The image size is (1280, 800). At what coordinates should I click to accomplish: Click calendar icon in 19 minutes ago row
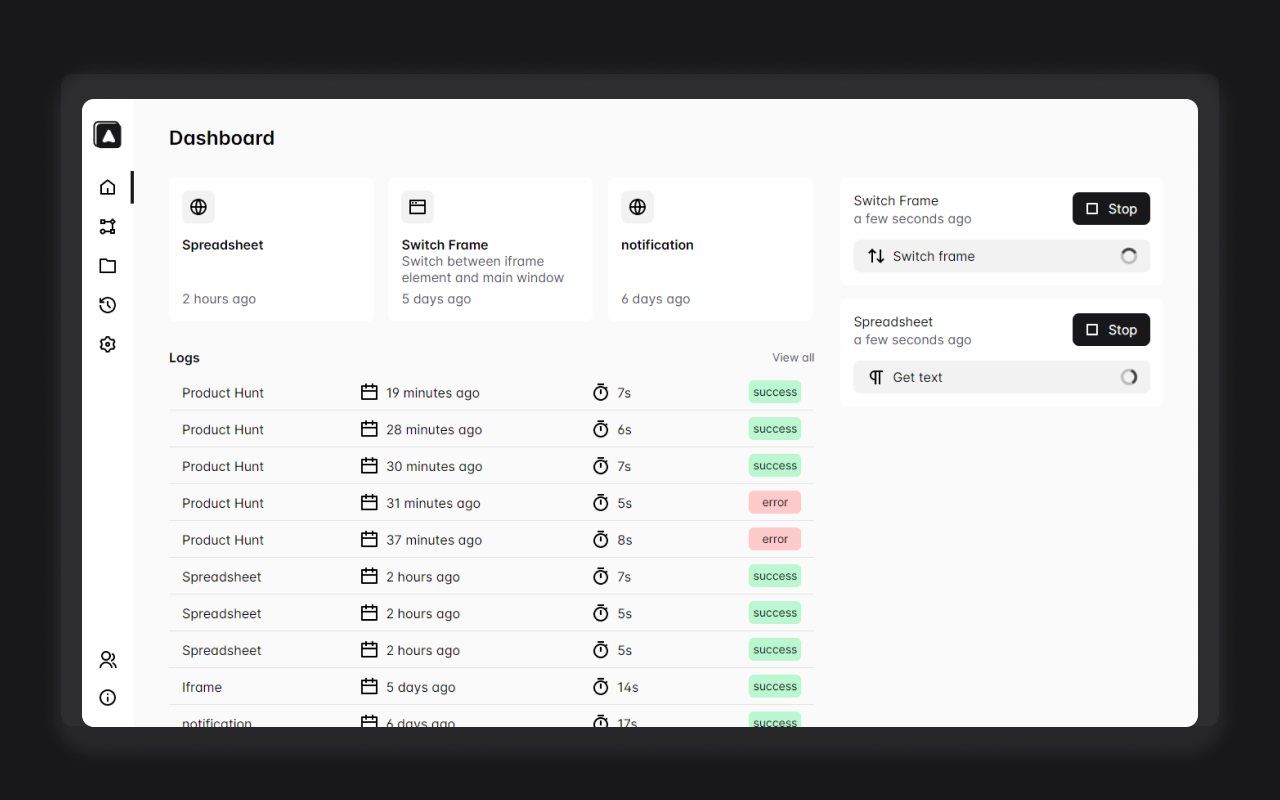pyautogui.click(x=369, y=392)
